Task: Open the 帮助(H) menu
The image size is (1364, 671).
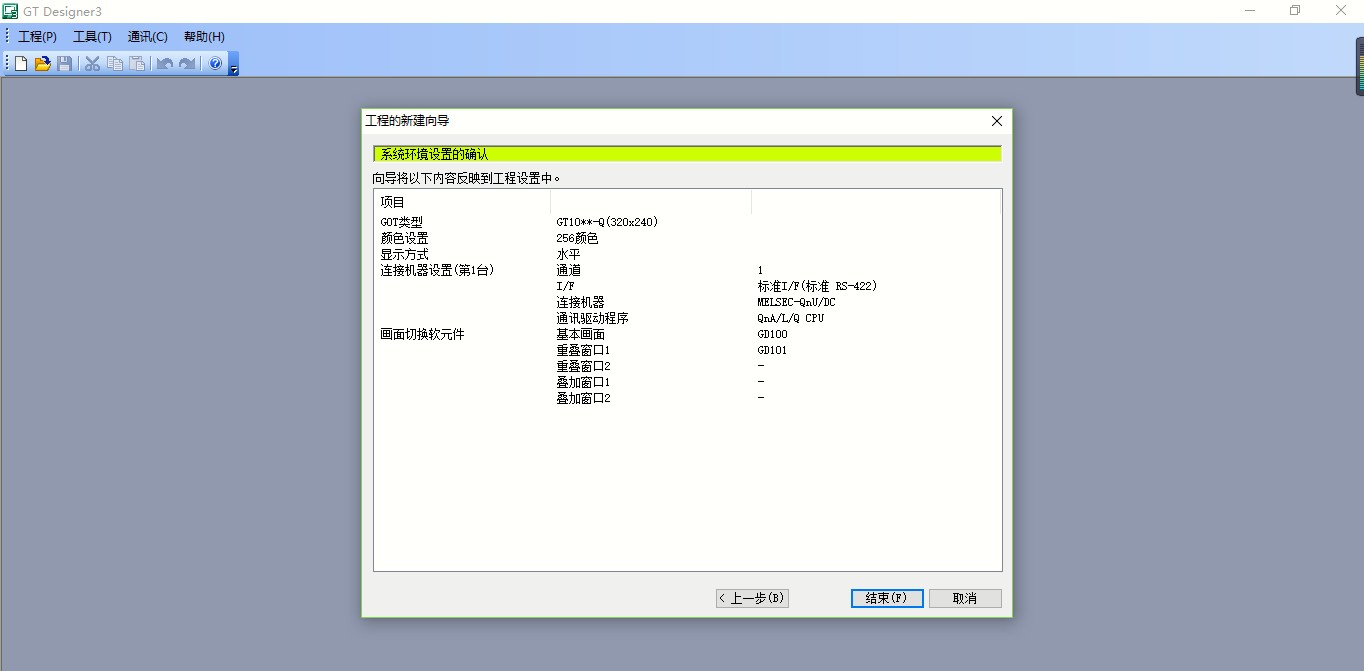Action: pos(203,36)
